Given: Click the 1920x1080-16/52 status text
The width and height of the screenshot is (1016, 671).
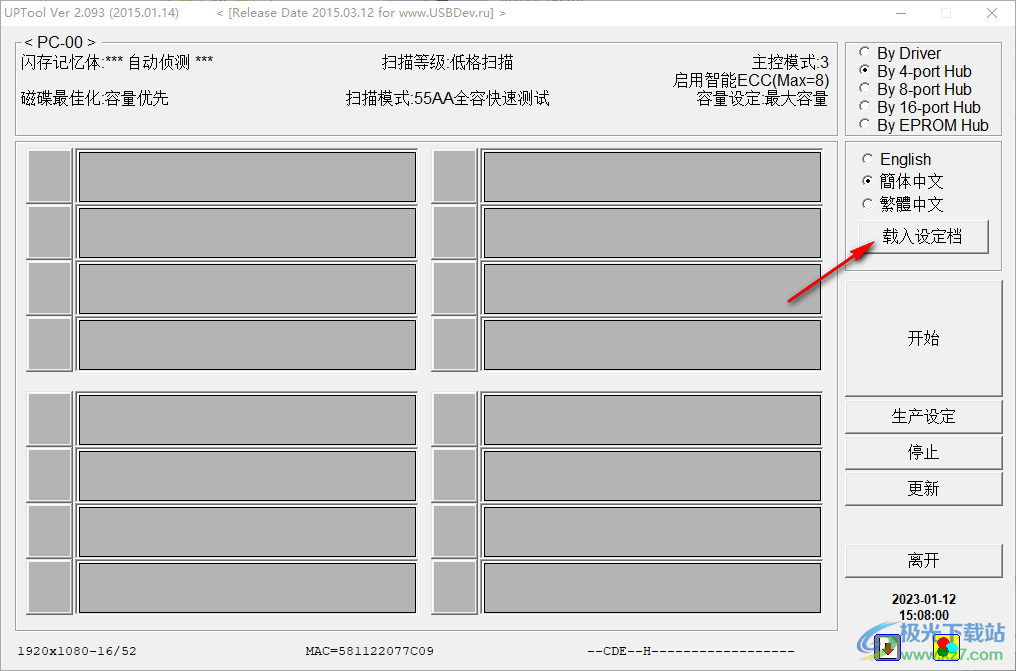Looking at the screenshot, I should pyautogui.click(x=77, y=651).
